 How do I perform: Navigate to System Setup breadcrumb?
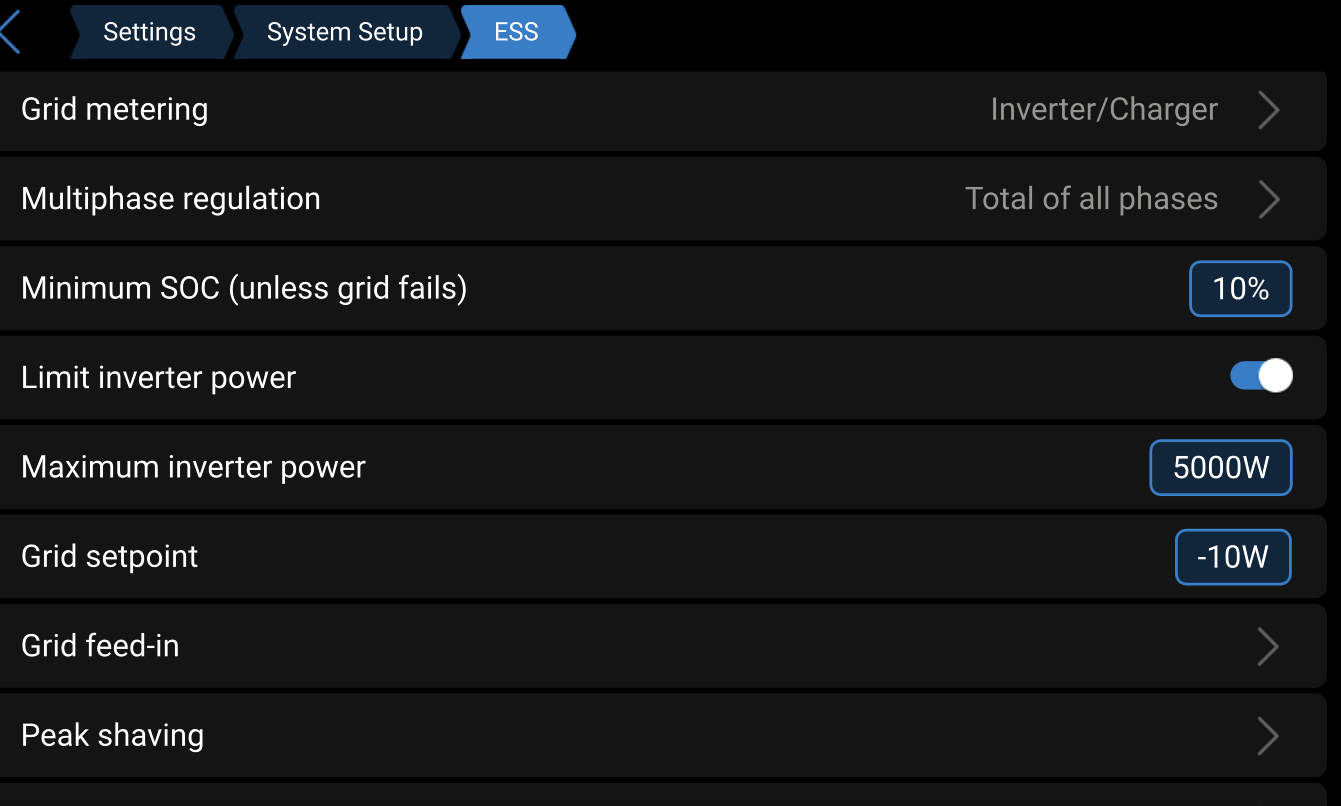tap(344, 32)
